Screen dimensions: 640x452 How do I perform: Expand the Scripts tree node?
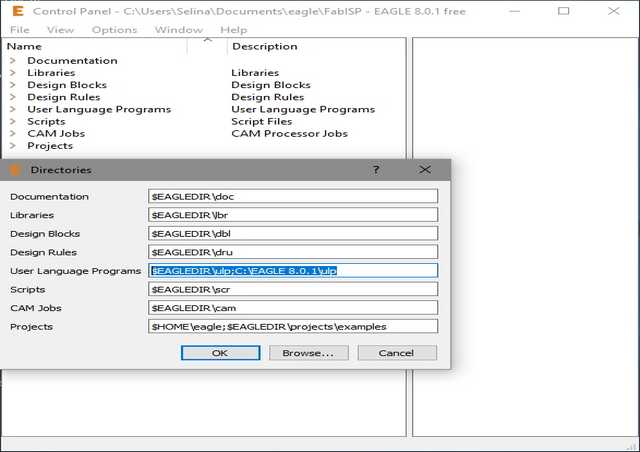click(13, 121)
